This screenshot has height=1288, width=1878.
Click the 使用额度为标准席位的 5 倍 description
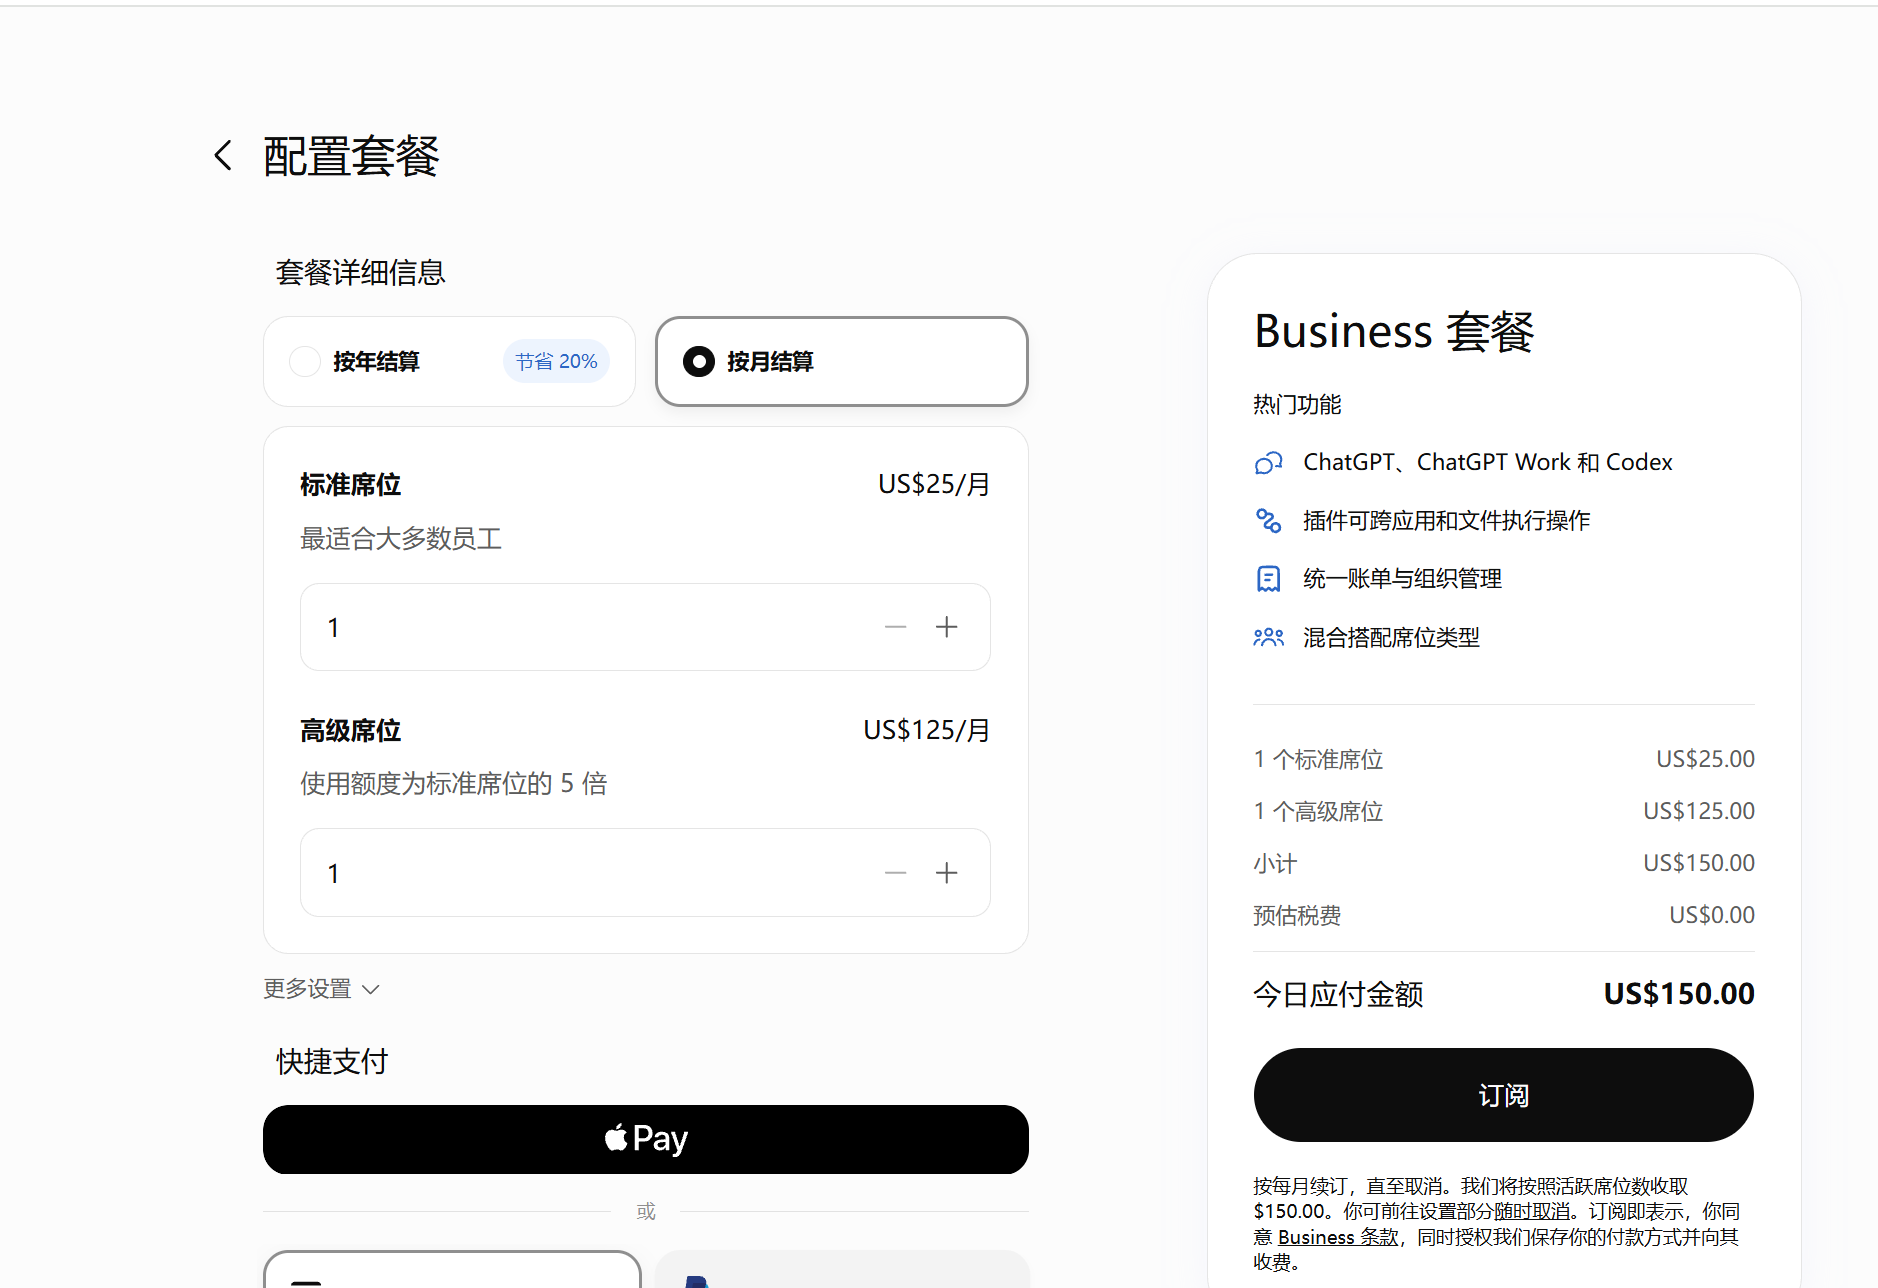coord(454,783)
